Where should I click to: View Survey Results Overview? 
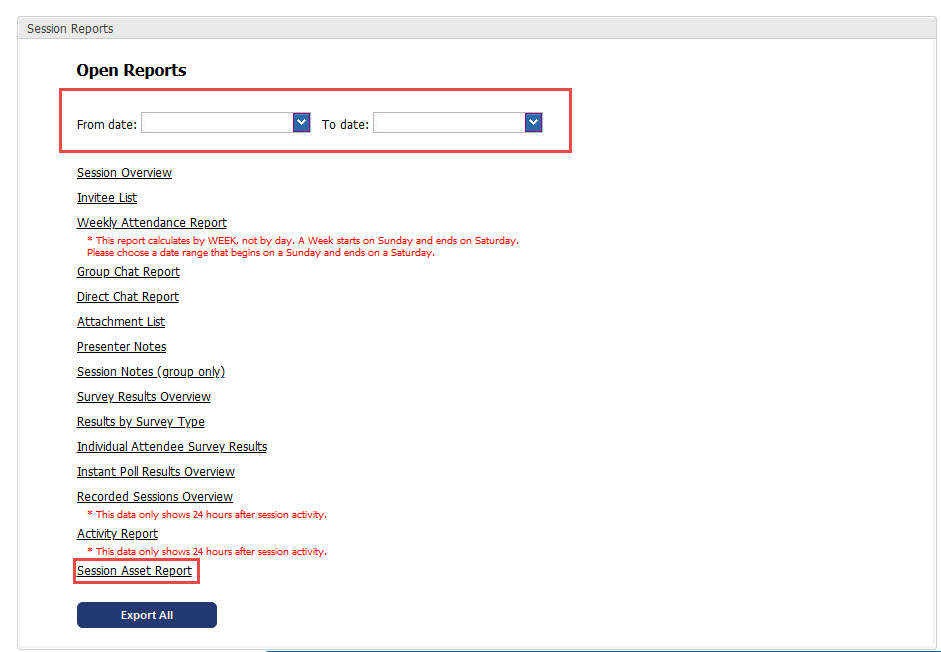[144, 397]
